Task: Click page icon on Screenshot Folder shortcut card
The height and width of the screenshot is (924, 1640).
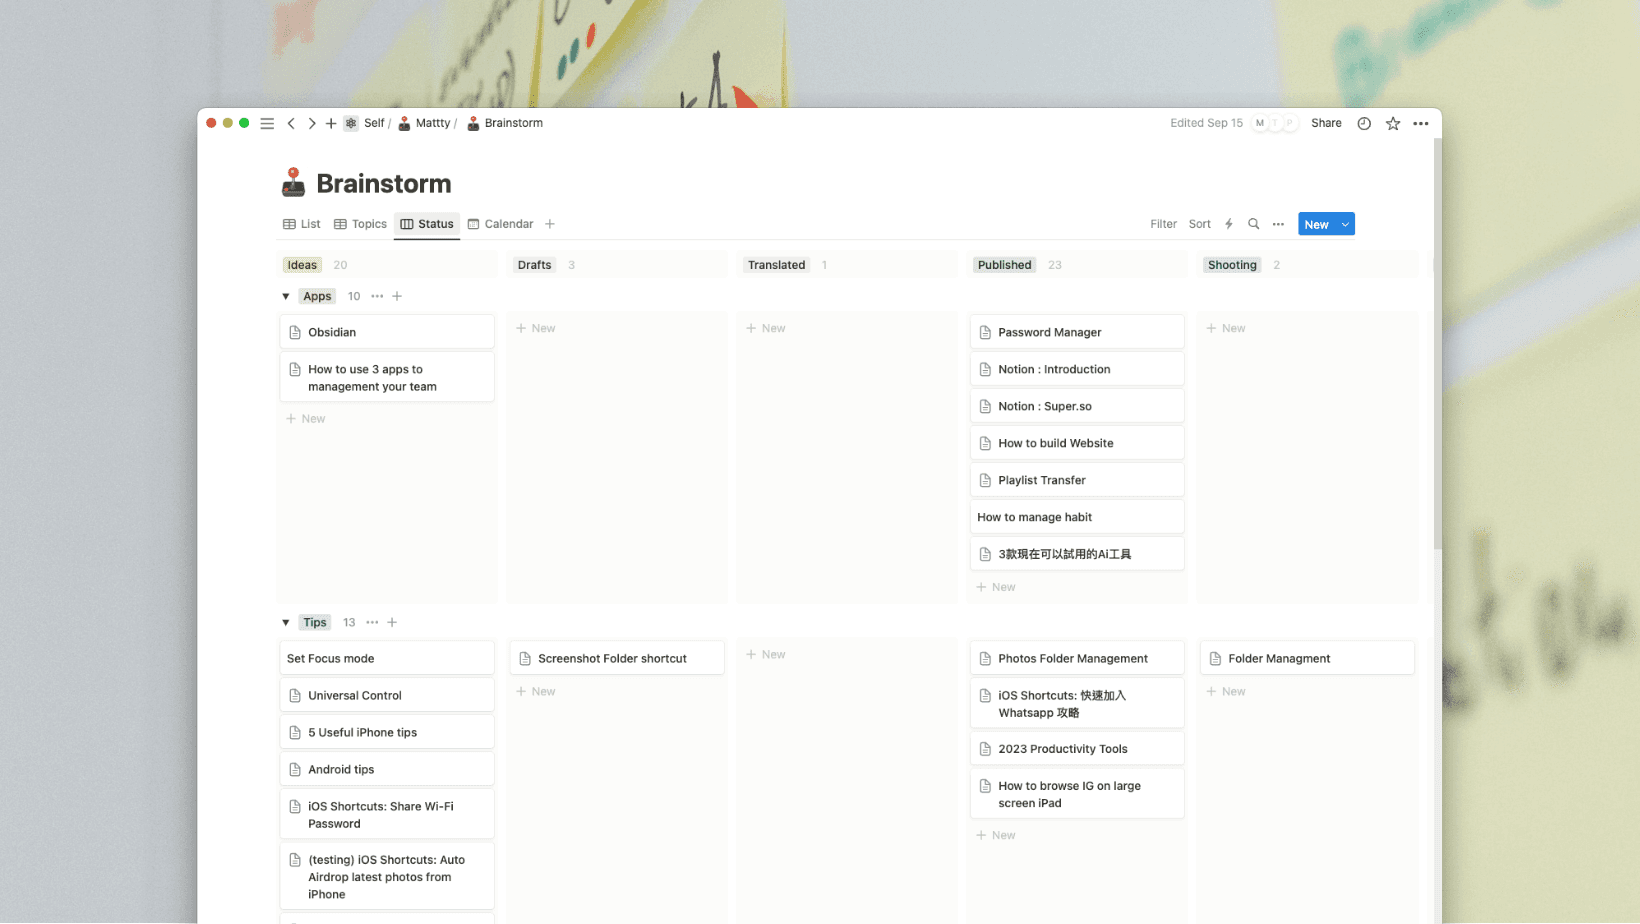Action: 525,658
